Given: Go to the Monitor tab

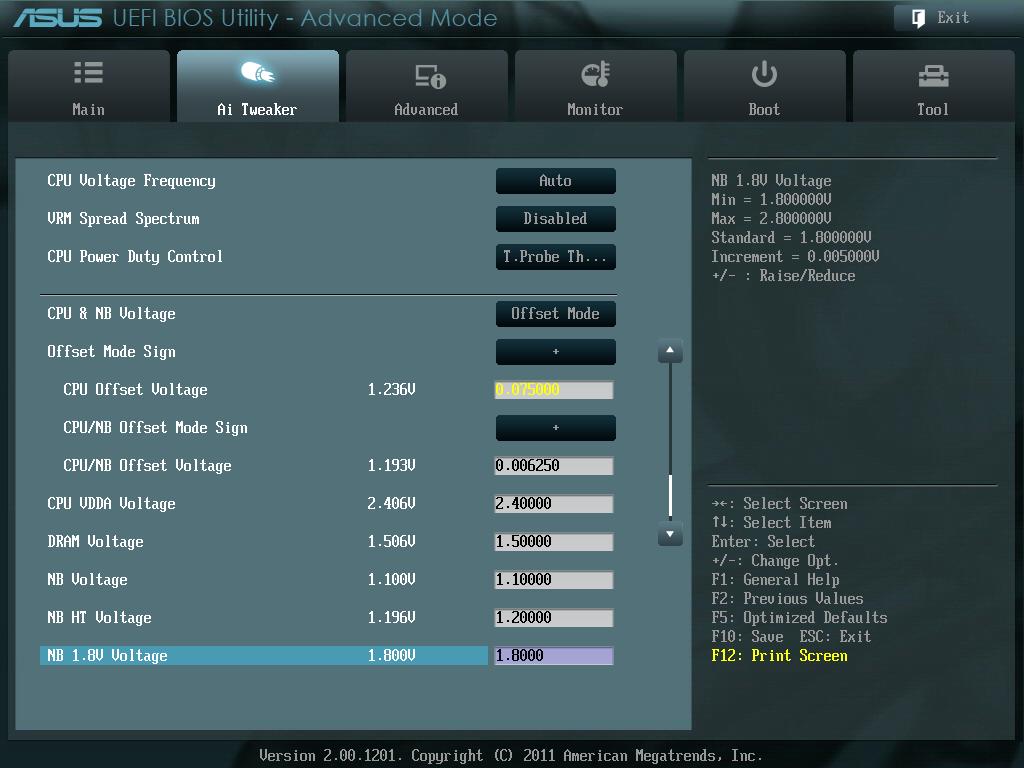Looking at the screenshot, I should click(x=596, y=86).
